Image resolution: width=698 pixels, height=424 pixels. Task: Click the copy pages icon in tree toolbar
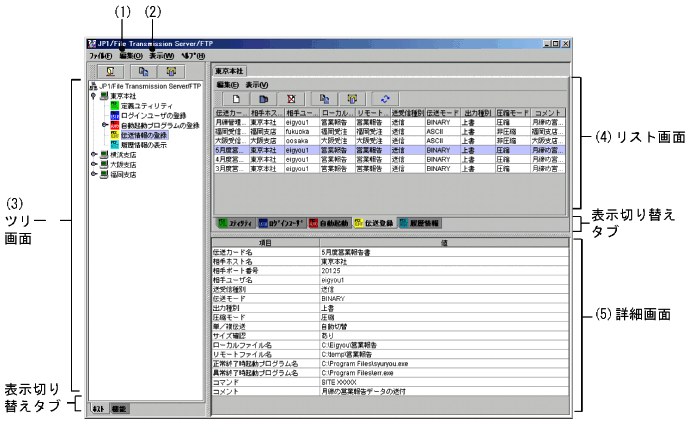click(142, 72)
